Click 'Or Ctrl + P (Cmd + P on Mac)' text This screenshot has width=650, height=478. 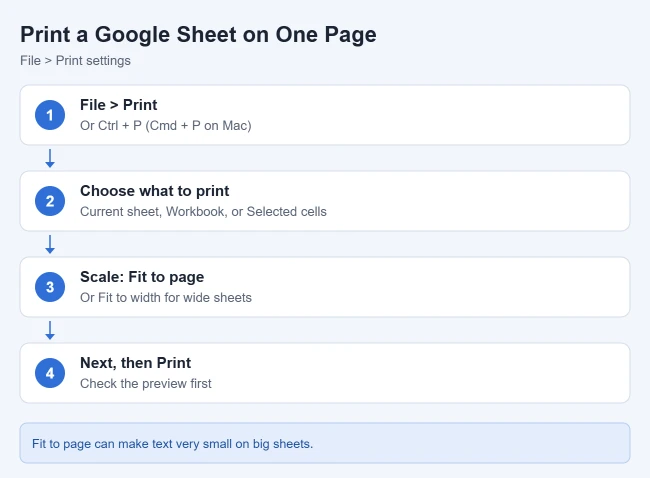click(166, 126)
